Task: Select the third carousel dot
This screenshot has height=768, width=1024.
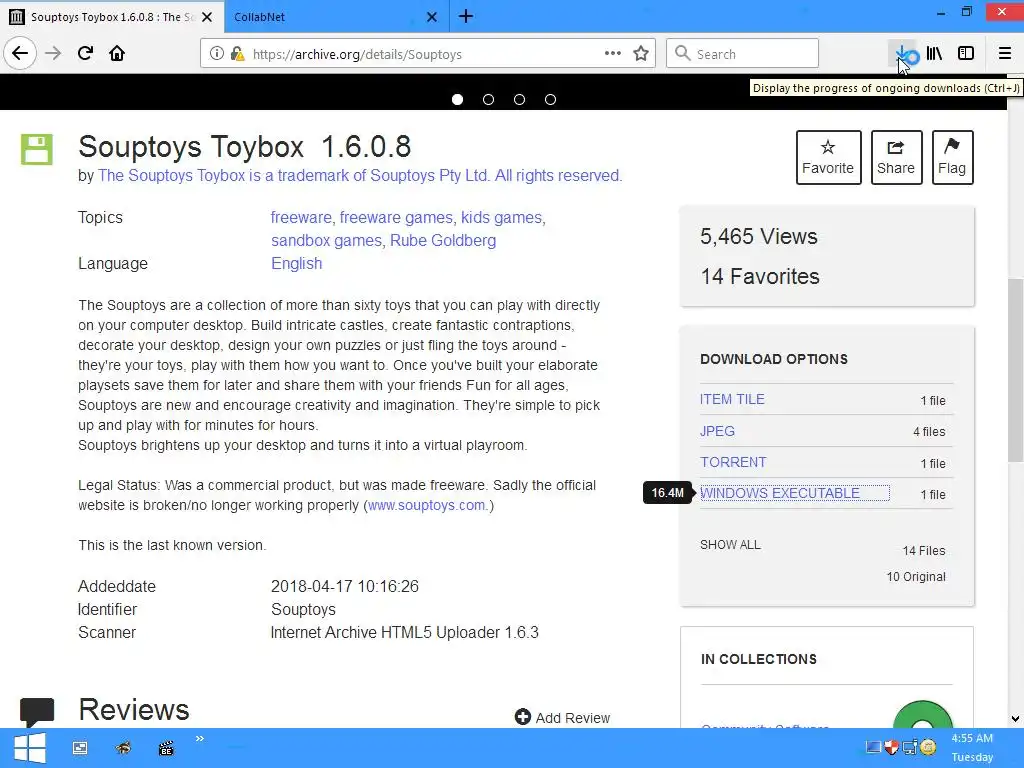Action: click(519, 99)
